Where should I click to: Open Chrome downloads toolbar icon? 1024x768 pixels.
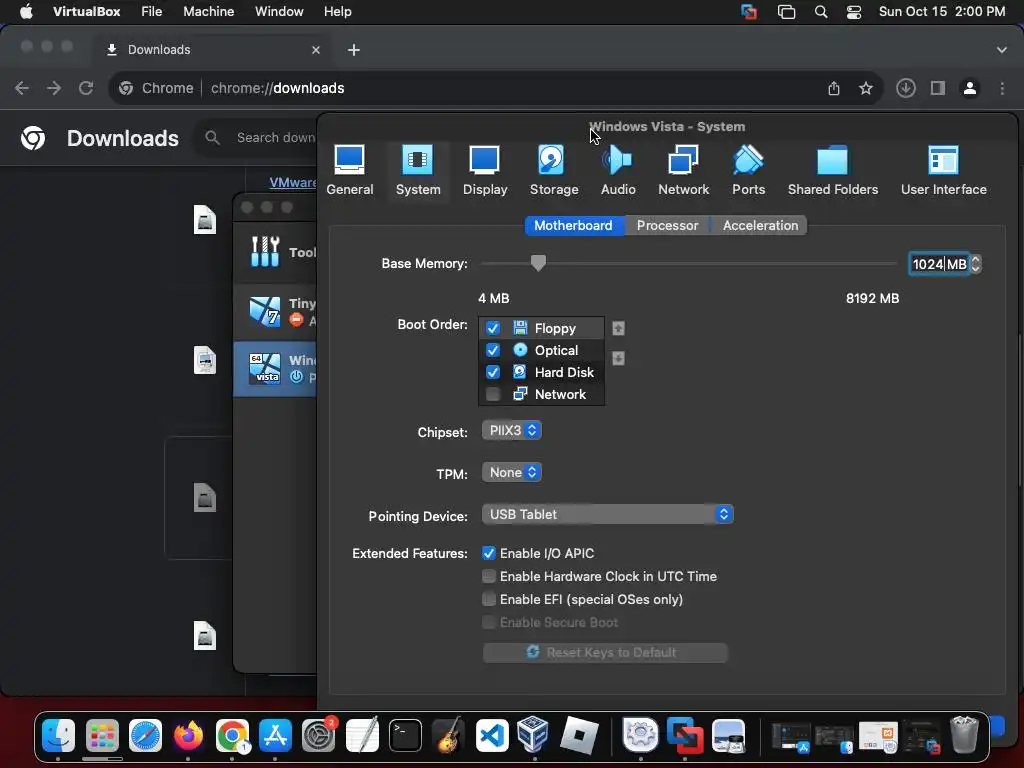tap(905, 88)
